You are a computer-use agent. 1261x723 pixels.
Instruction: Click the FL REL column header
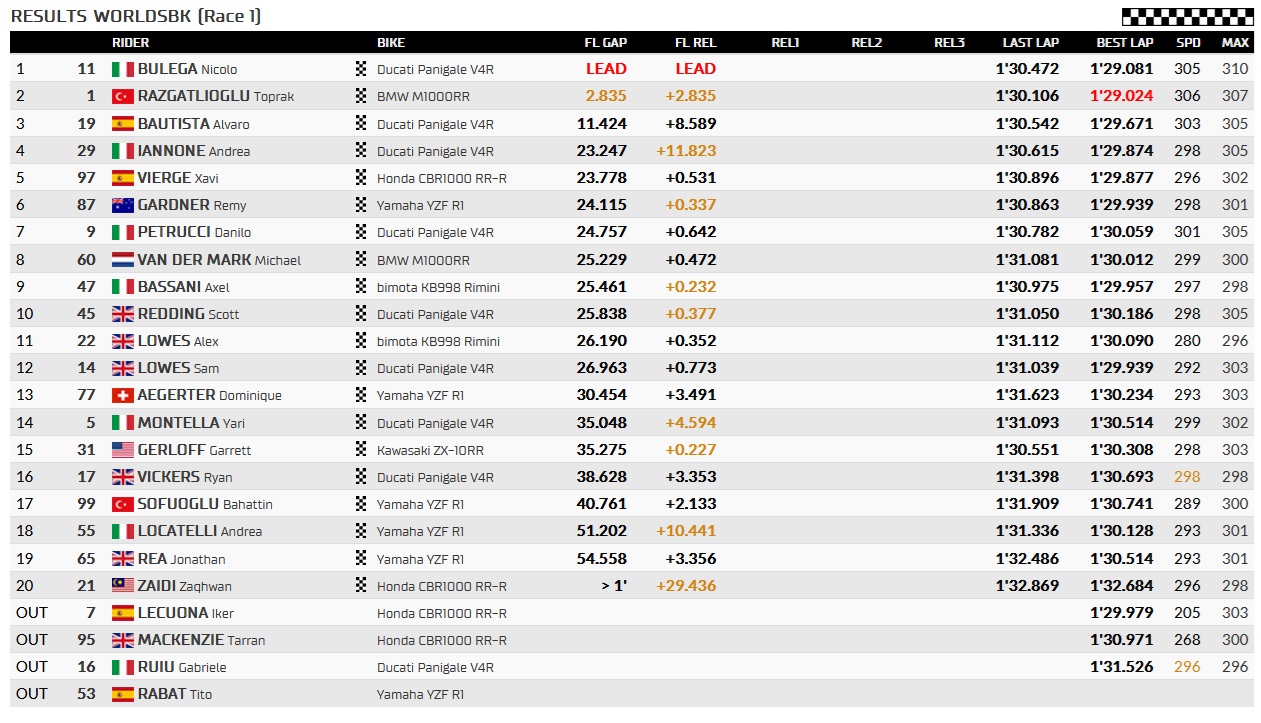[x=696, y=43]
